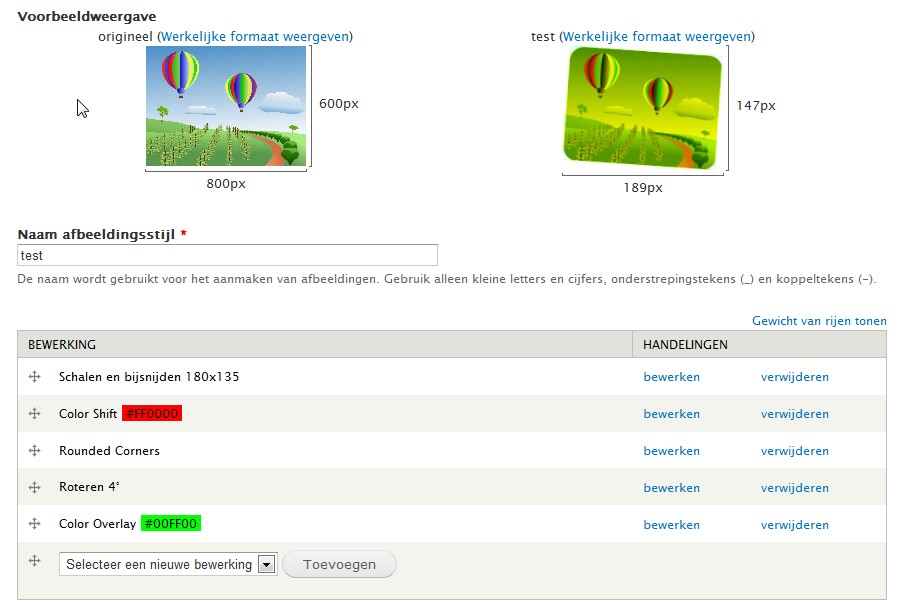Grab the drag handle beside Roteren 4°

(34, 488)
